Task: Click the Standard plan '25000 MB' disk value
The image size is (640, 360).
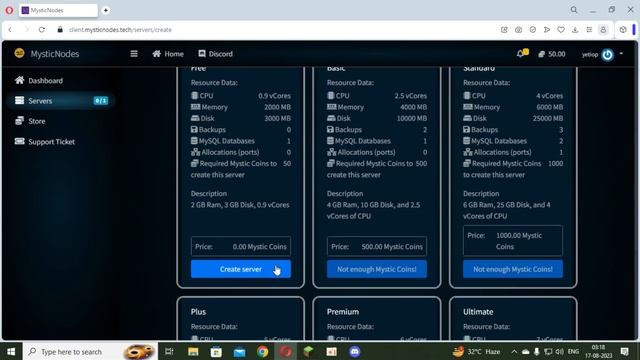Action: click(x=548, y=118)
